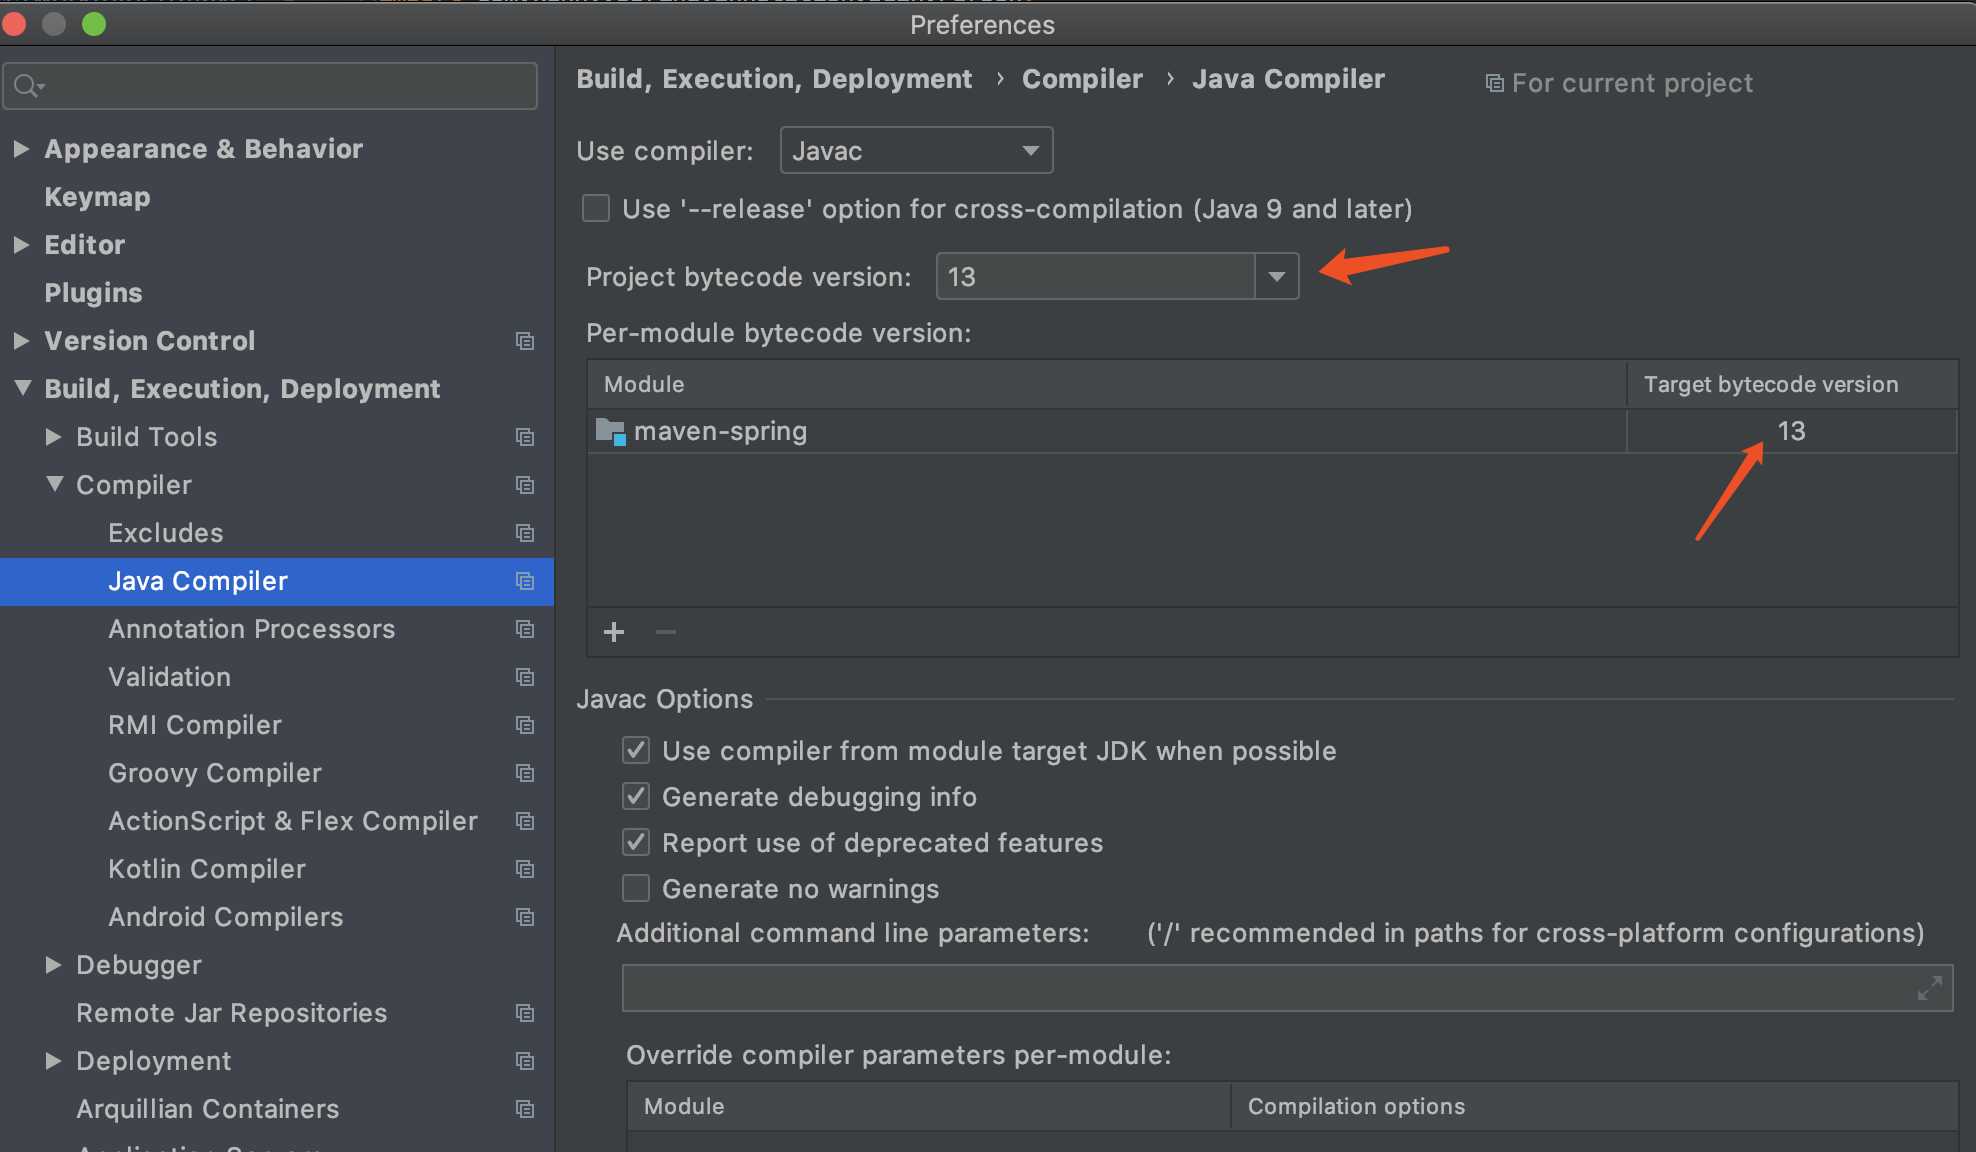Click Project bytecode version text field
1976x1152 pixels.
coord(1095,276)
